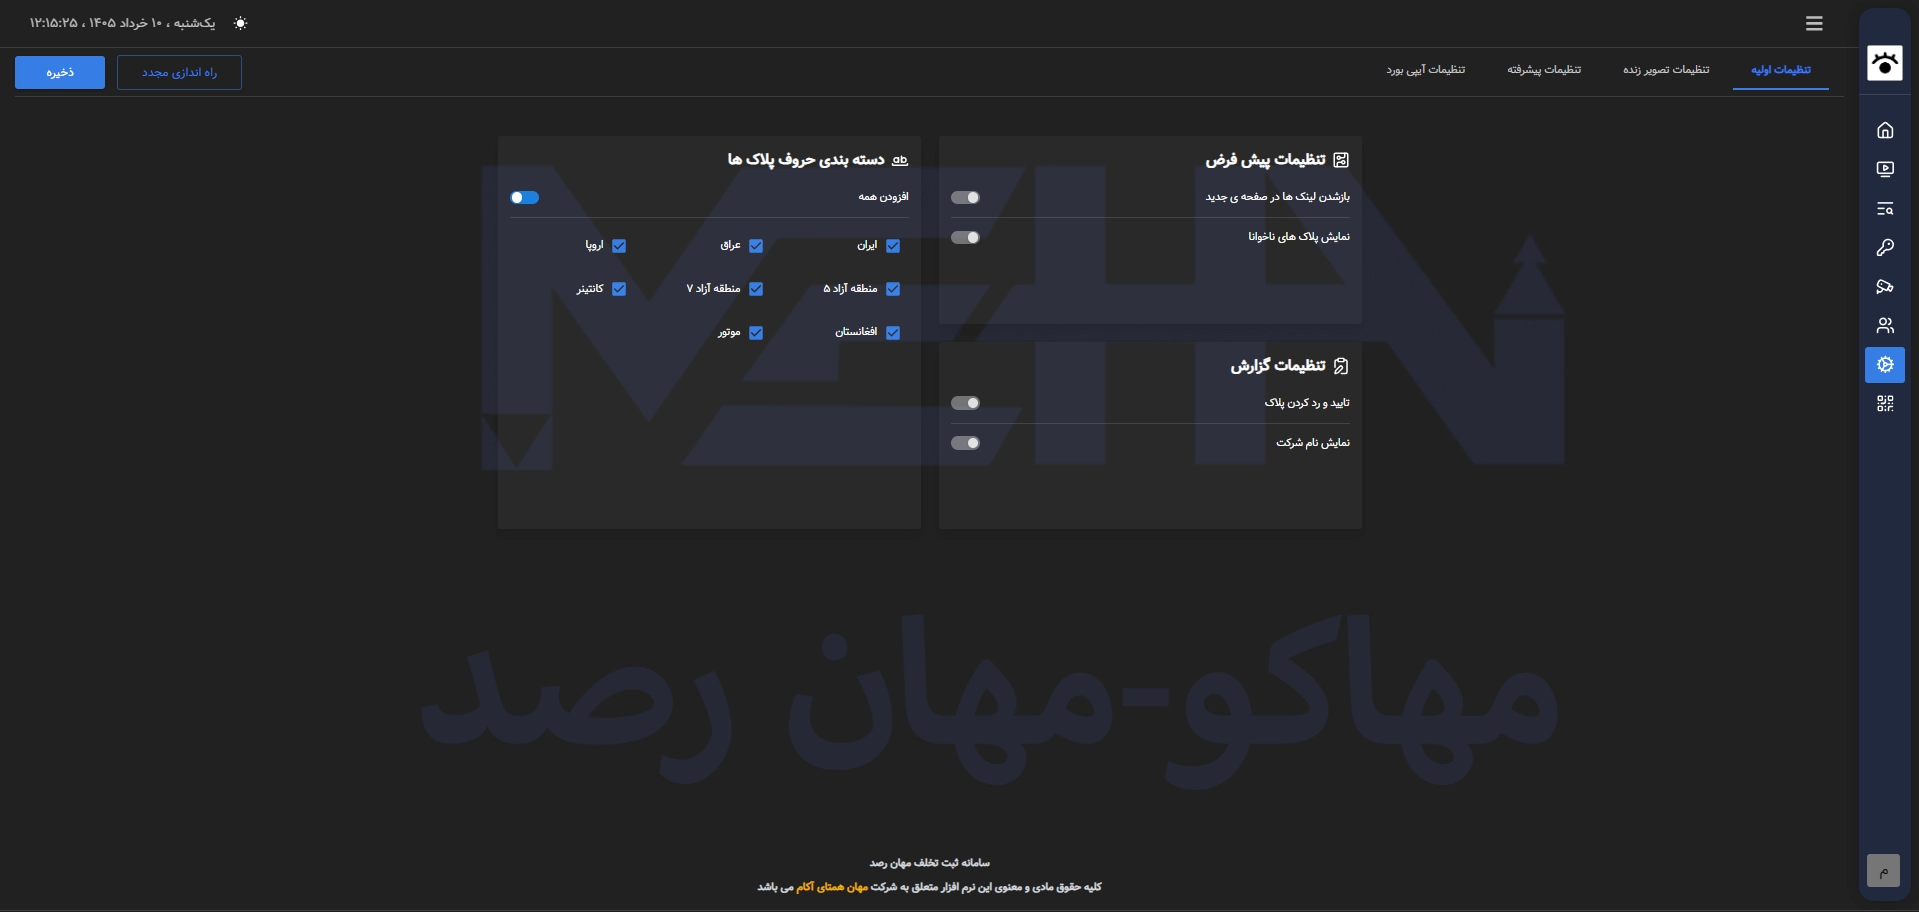Switch to the 'تنظیمات تصویر زنده' tab
1919x912 pixels.
pos(1666,70)
